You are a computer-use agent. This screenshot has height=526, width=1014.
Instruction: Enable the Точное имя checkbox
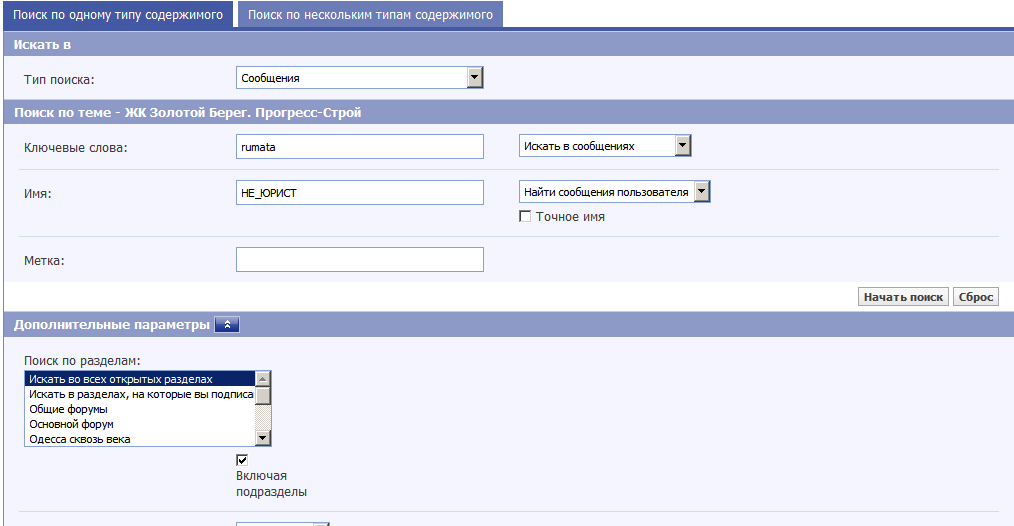pos(525,217)
